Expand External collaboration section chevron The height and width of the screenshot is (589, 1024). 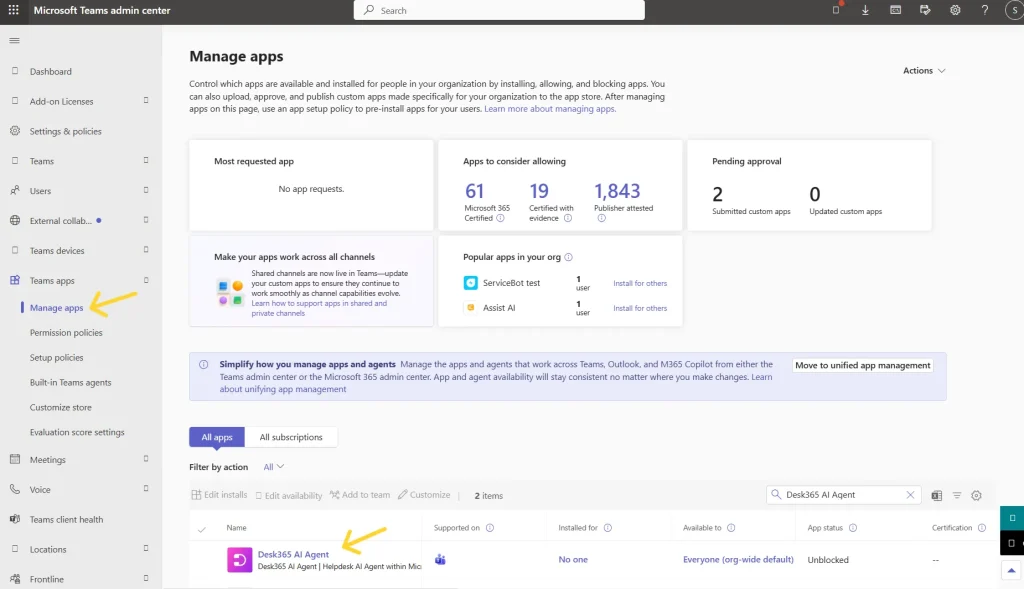(146, 220)
